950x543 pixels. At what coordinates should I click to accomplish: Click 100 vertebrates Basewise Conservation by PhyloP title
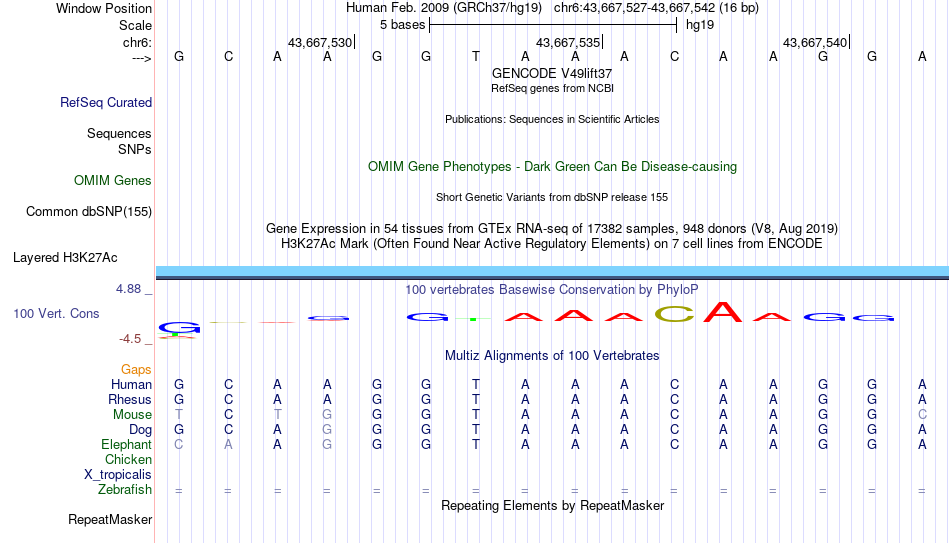pyautogui.click(x=552, y=290)
